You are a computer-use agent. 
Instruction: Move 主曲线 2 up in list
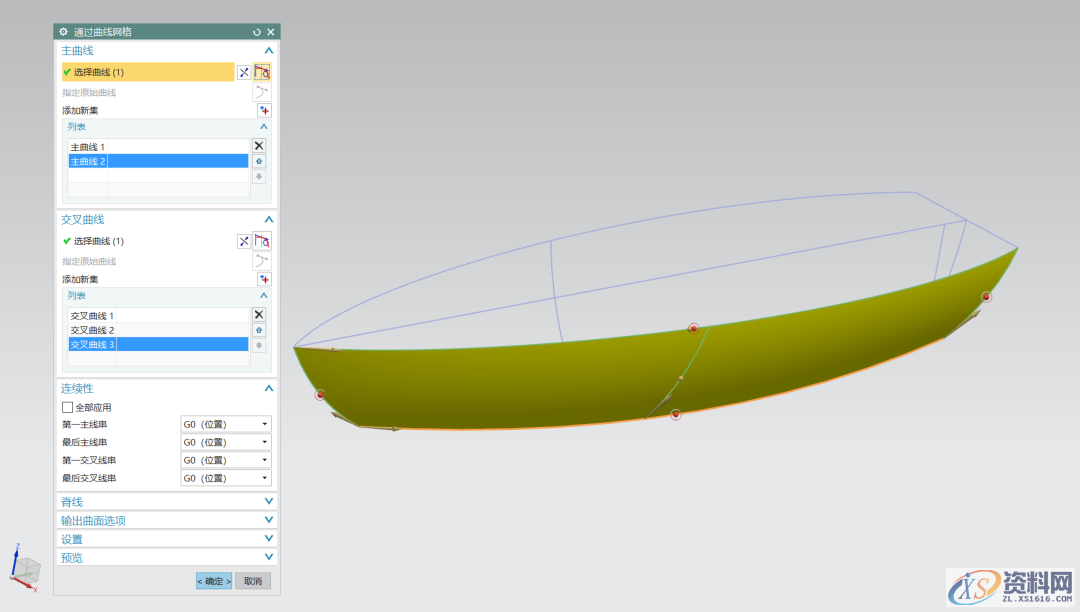(259, 161)
